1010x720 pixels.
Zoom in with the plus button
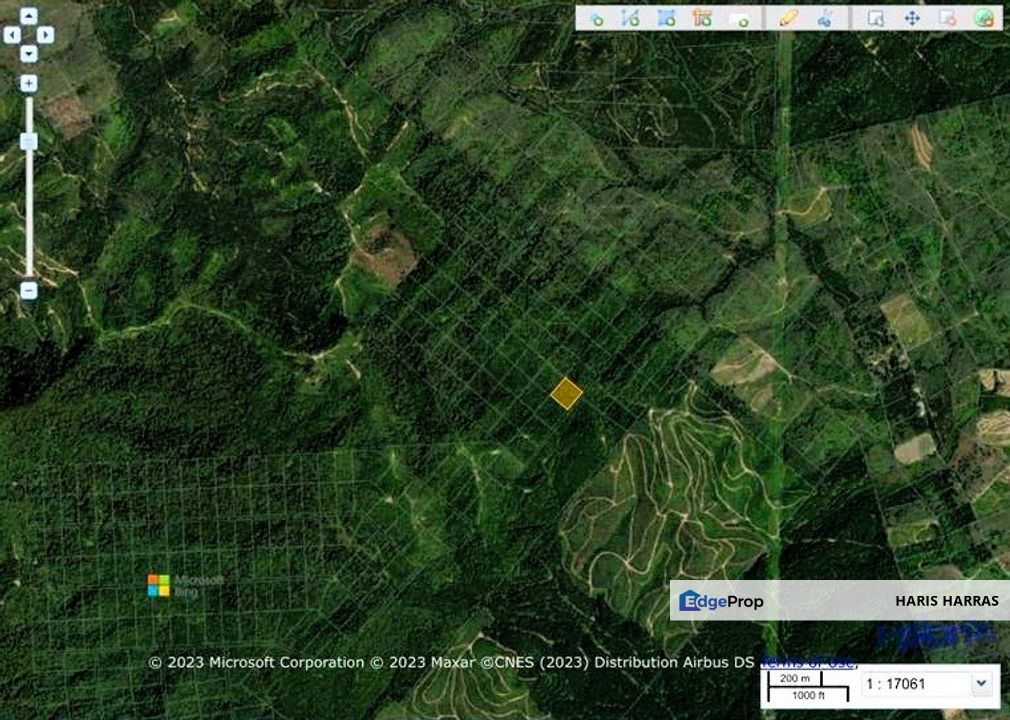coord(28,82)
